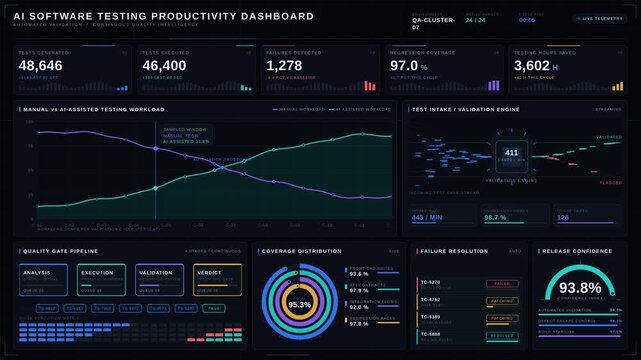Click the gate execution matrix bottom-right green cell
The width and height of the screenshot is (641, 360).
coord(238,340)
